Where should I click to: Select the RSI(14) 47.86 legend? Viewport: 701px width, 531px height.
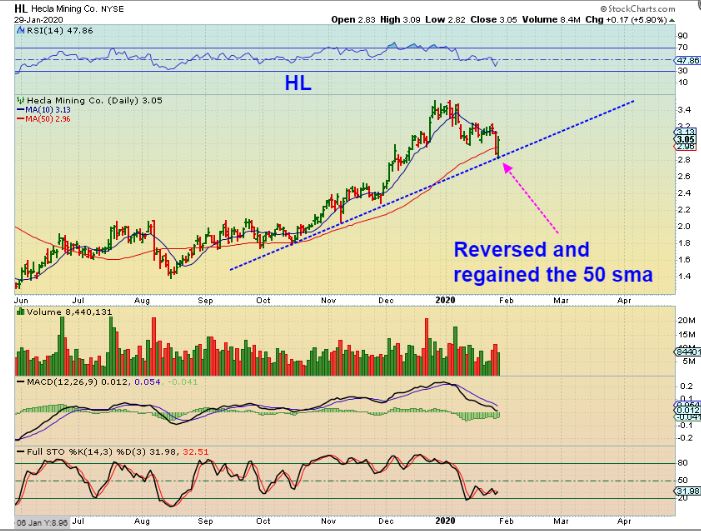coord(60,30)
